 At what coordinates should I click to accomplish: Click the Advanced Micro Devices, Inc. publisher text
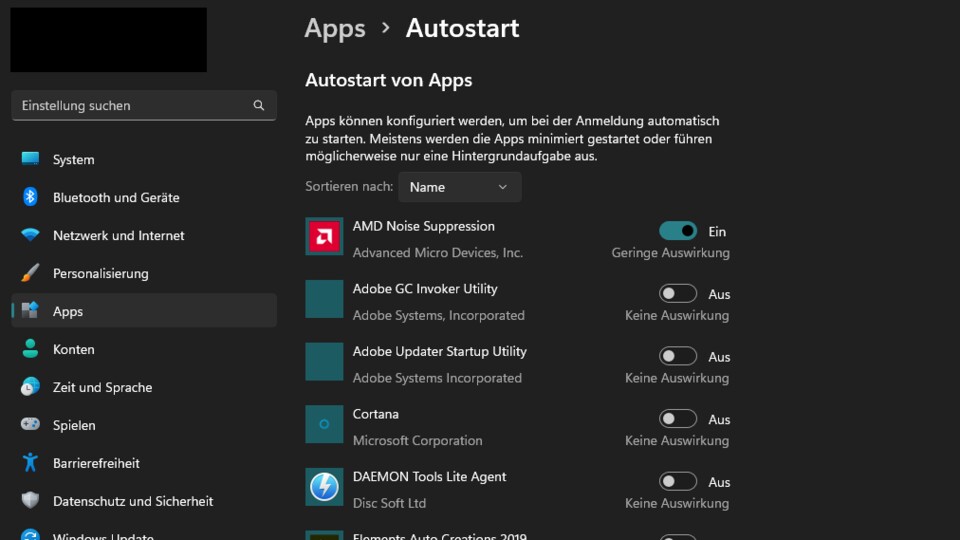438,252
